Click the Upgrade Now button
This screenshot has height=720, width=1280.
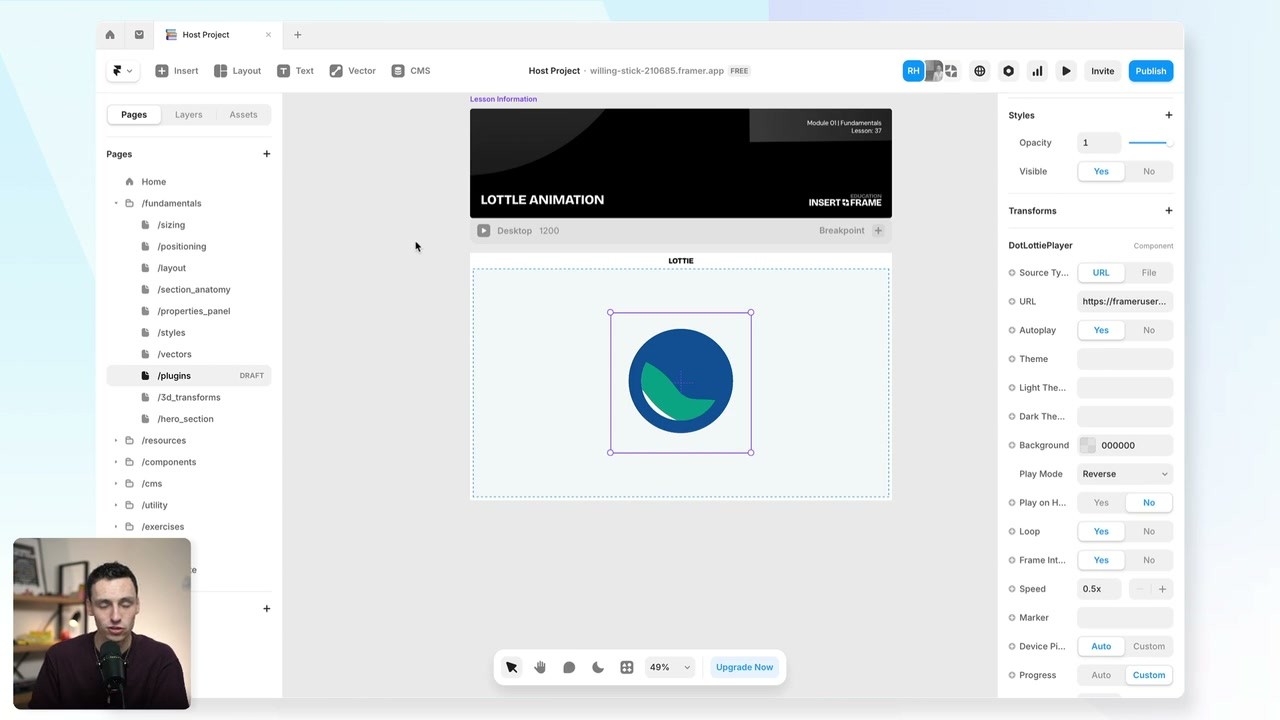point(744,668)
